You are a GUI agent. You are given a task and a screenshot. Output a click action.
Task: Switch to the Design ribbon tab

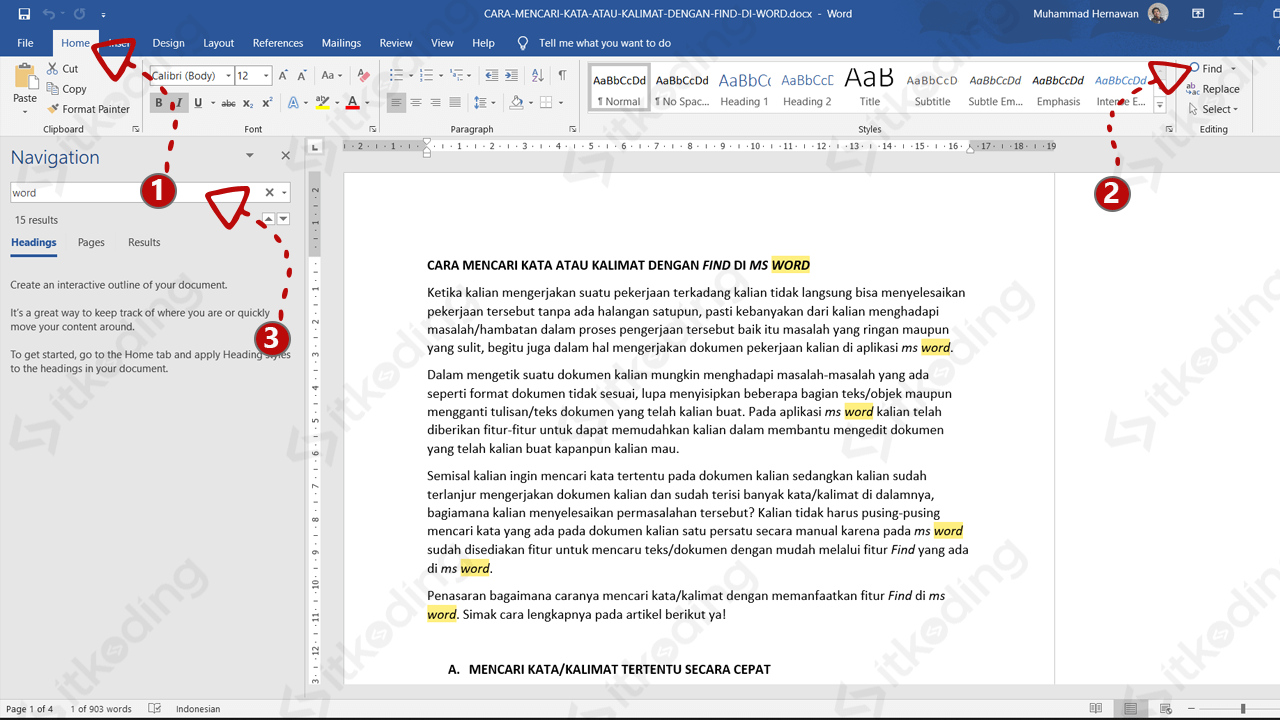168,43
